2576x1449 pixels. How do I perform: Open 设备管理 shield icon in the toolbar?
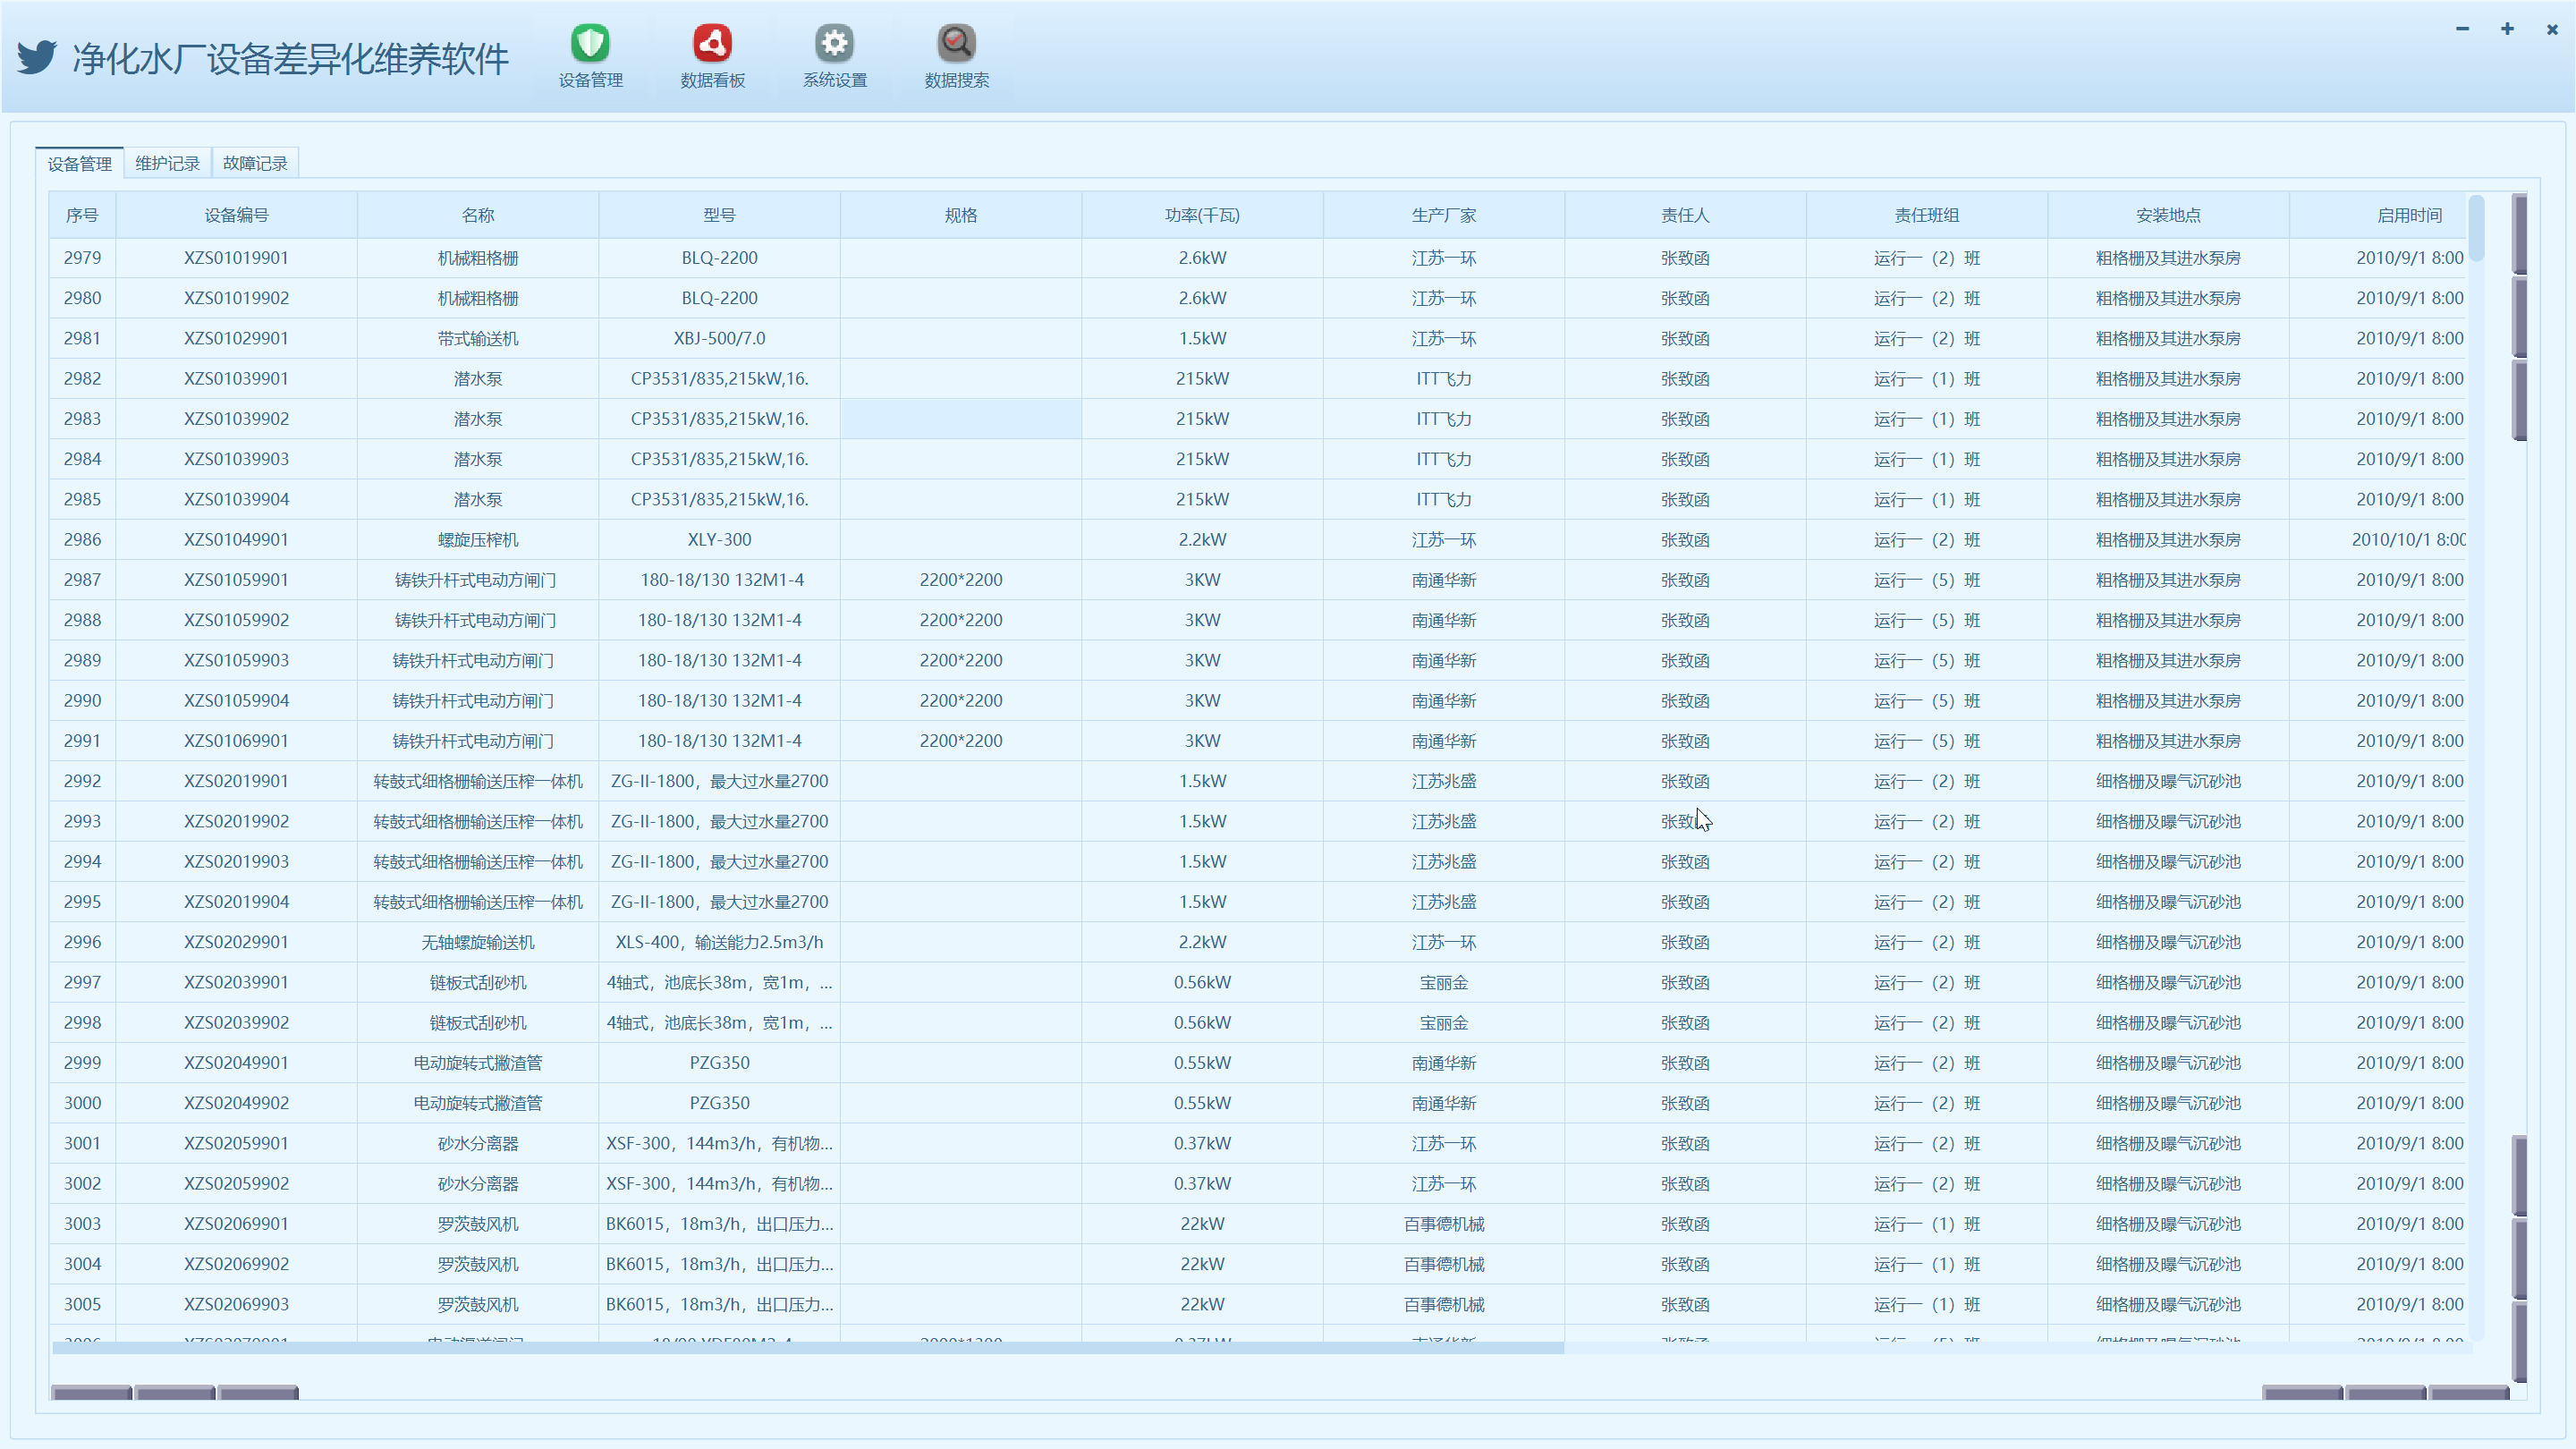point(590,56)
